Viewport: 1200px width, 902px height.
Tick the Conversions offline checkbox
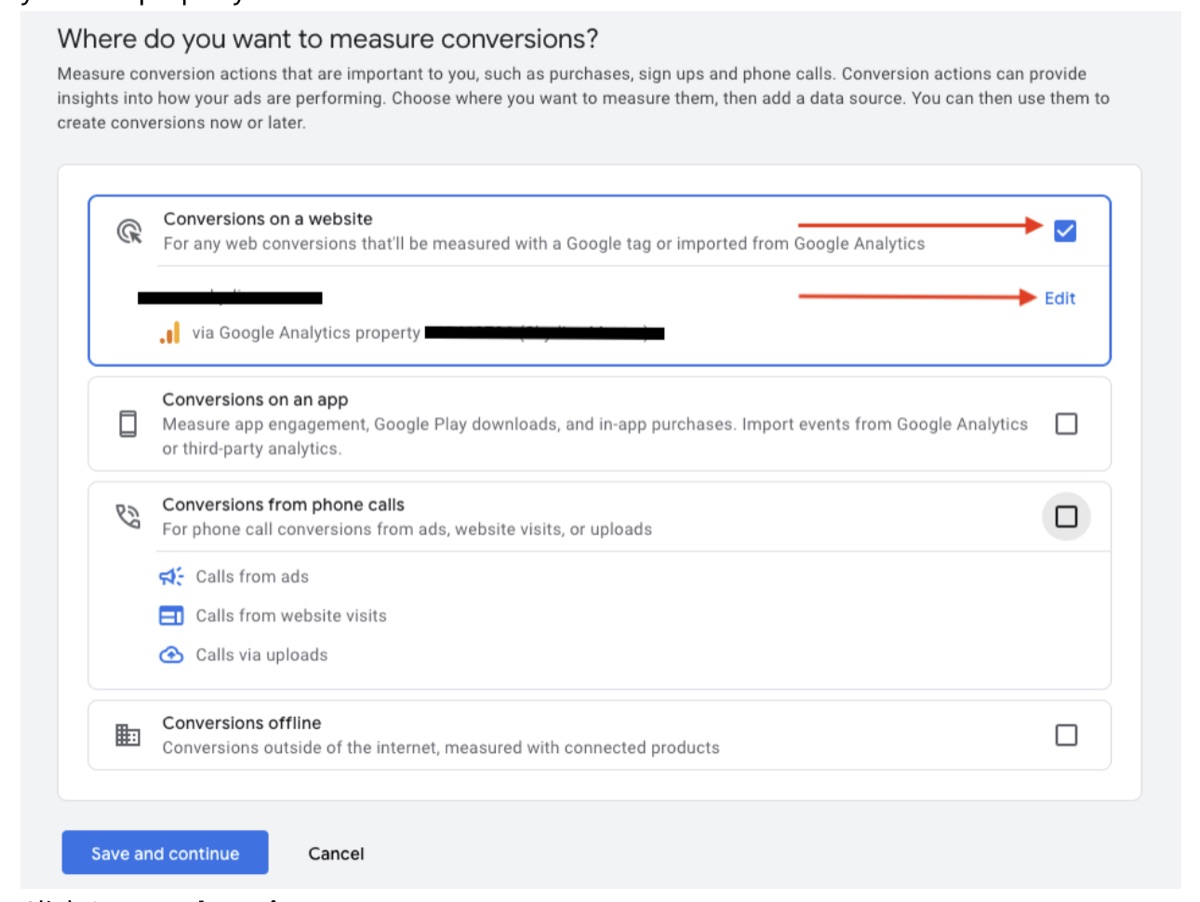coord(1066,735)
